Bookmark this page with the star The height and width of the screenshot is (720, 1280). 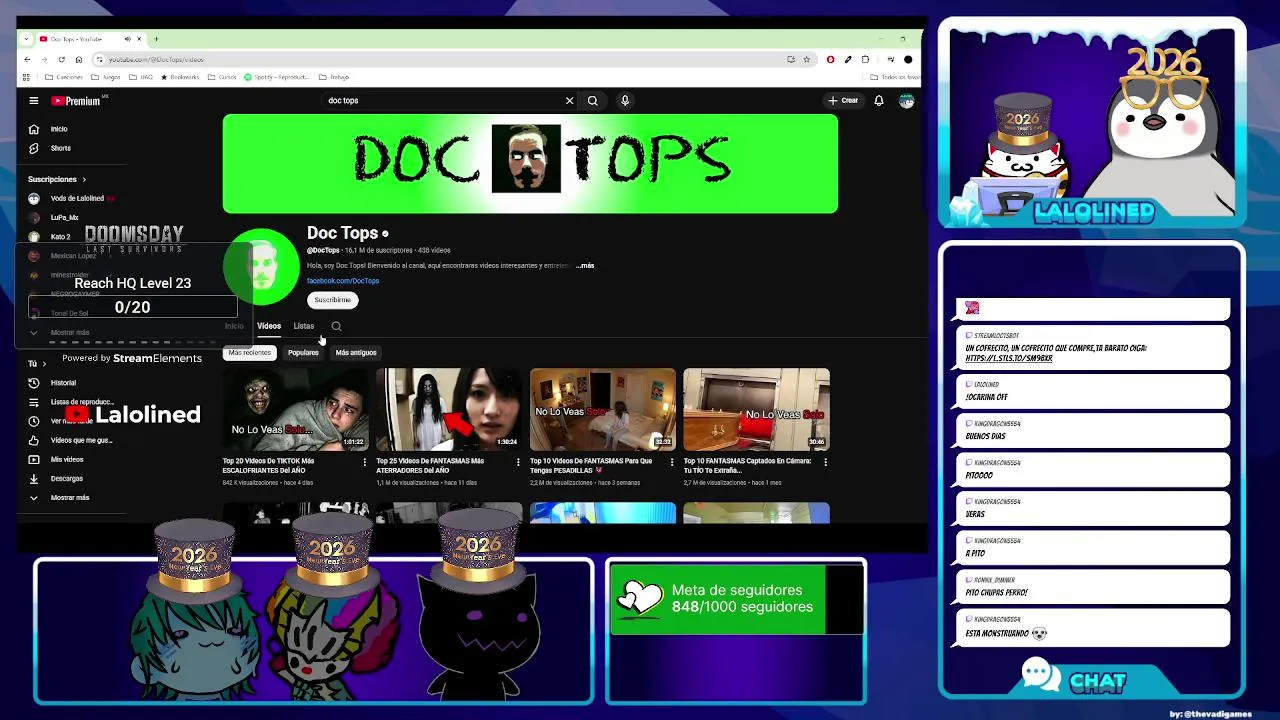(807, 59)
